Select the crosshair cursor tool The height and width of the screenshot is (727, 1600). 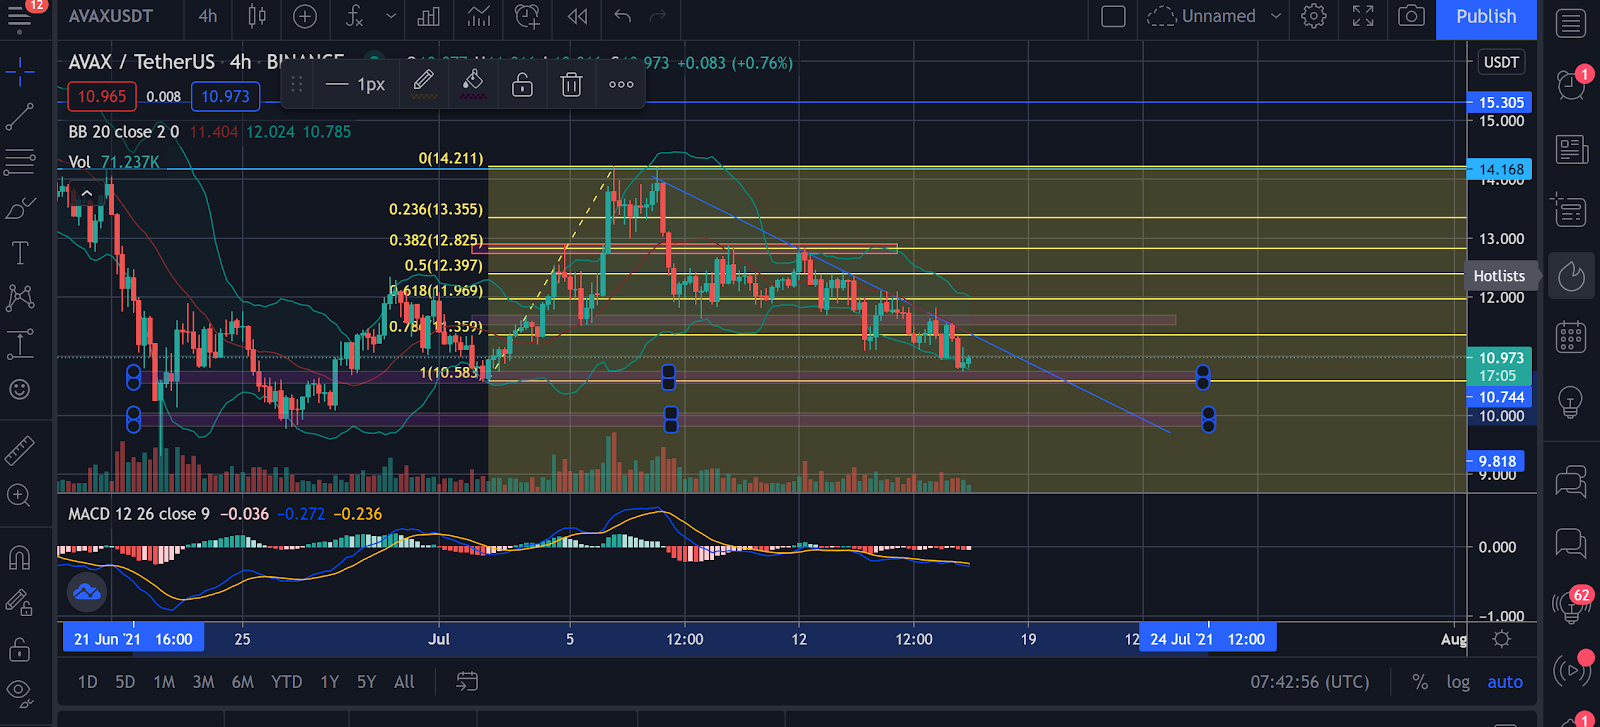point(20,71)
